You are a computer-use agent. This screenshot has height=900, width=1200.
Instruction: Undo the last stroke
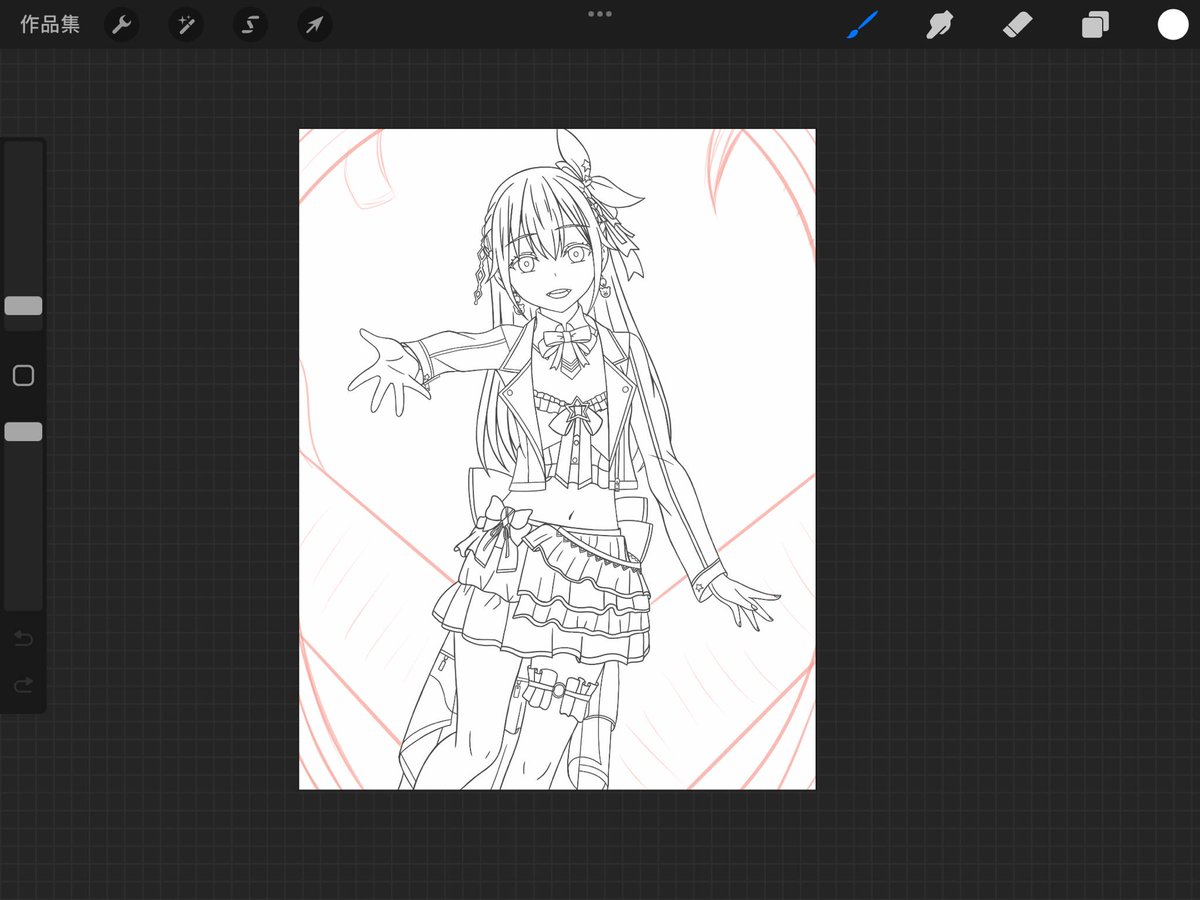coord(23,638)
